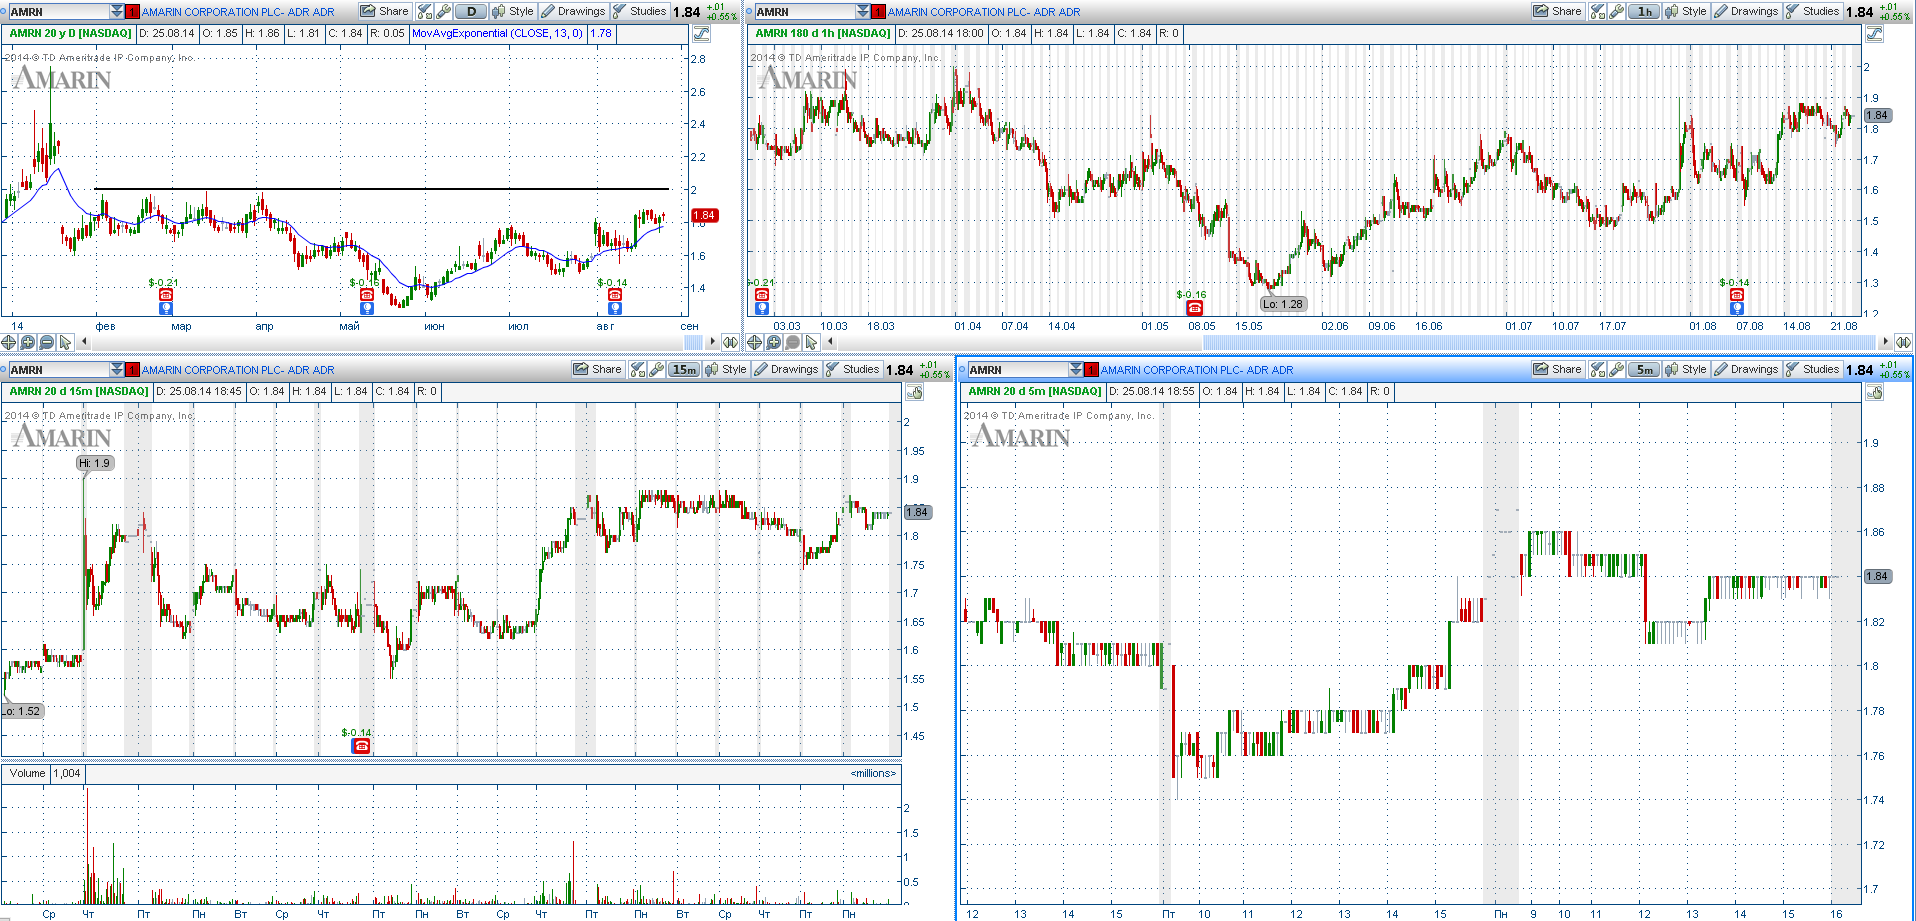1916x921 pixels.
Task: Click zoom in magnifier under daily chart
Action: [28, 342]
